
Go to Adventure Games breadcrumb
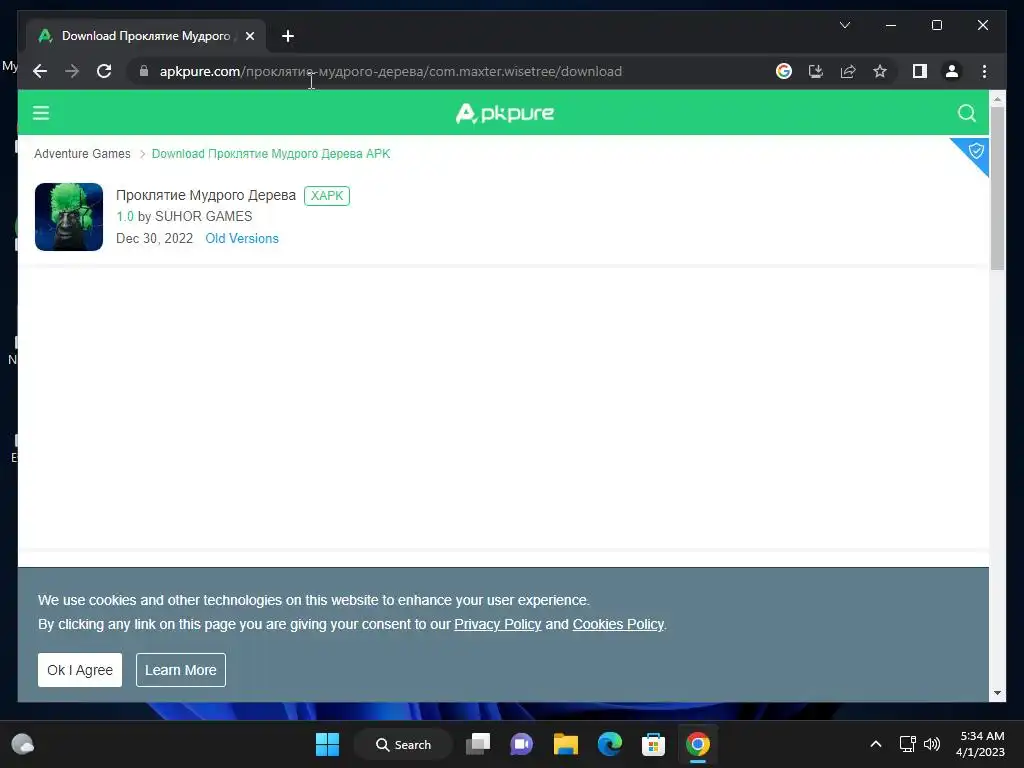(82, 153)
